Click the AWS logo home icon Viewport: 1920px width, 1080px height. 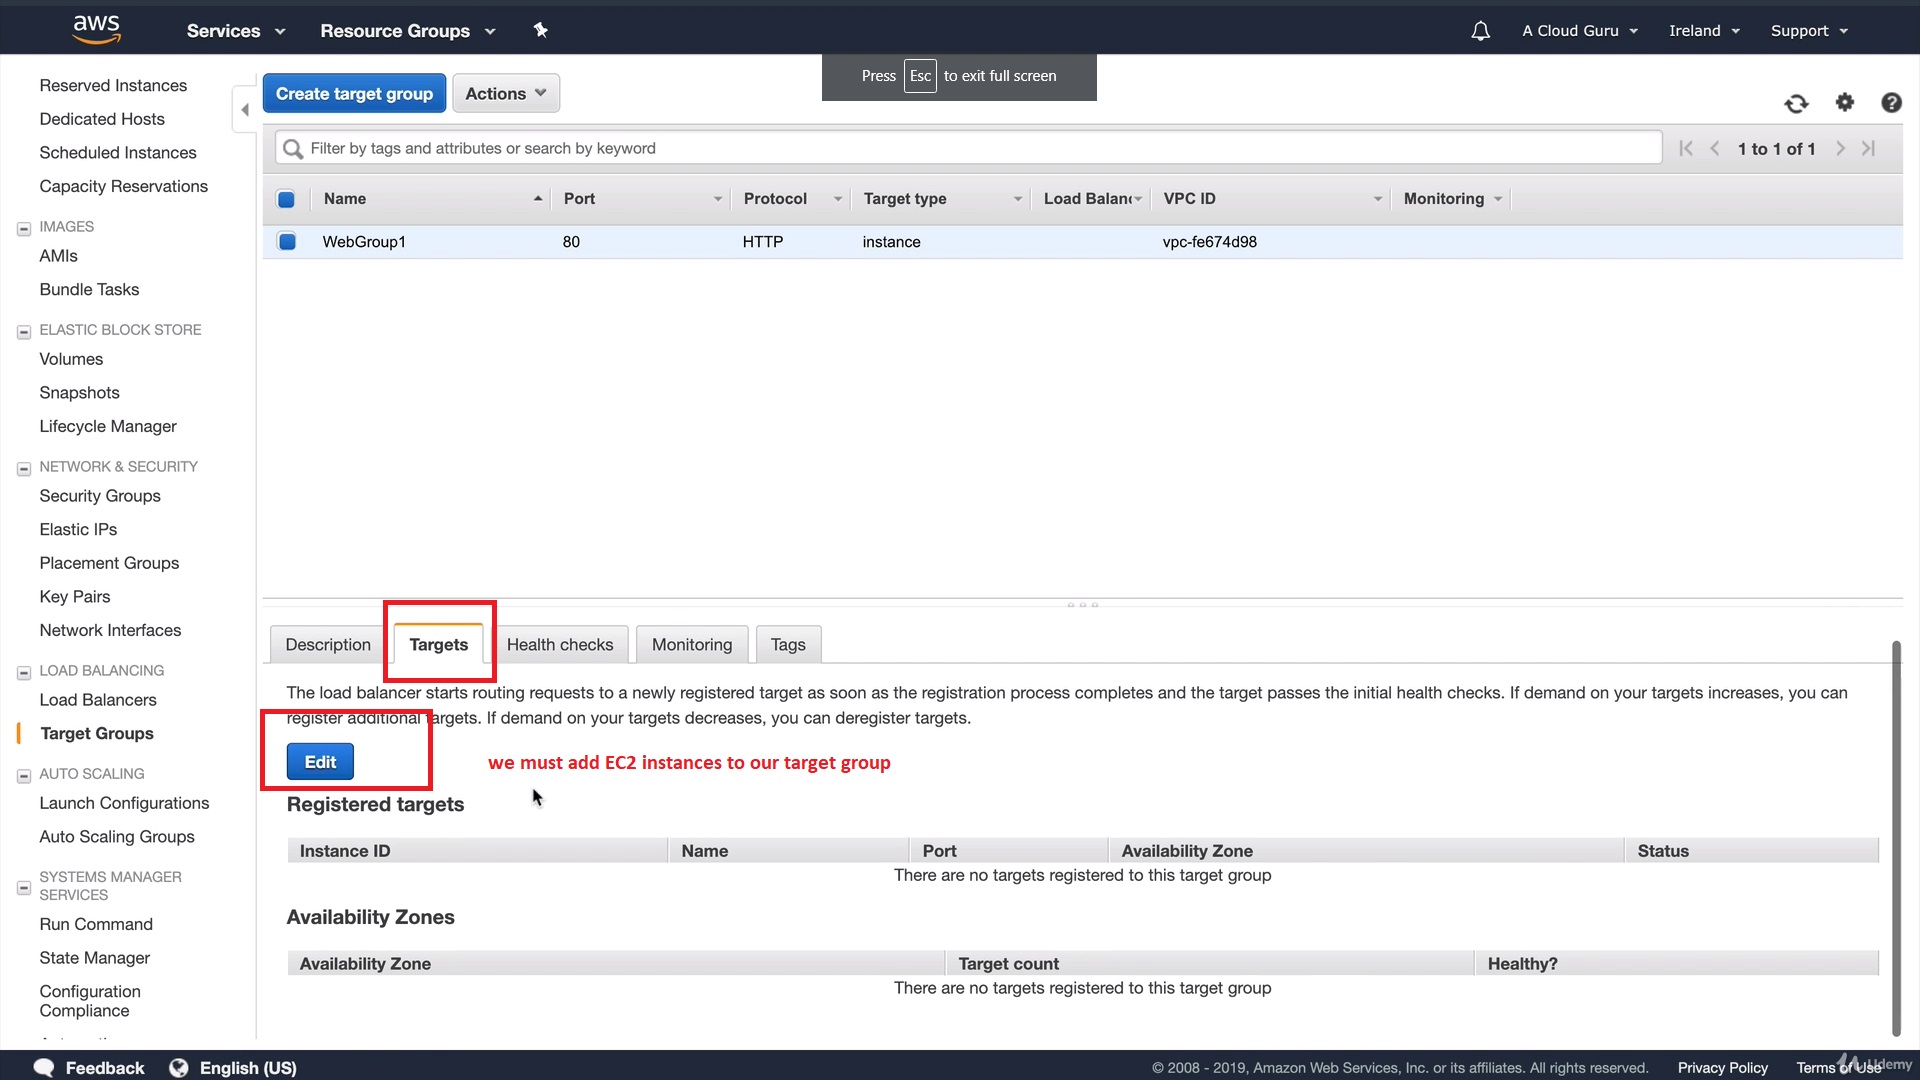96,29
